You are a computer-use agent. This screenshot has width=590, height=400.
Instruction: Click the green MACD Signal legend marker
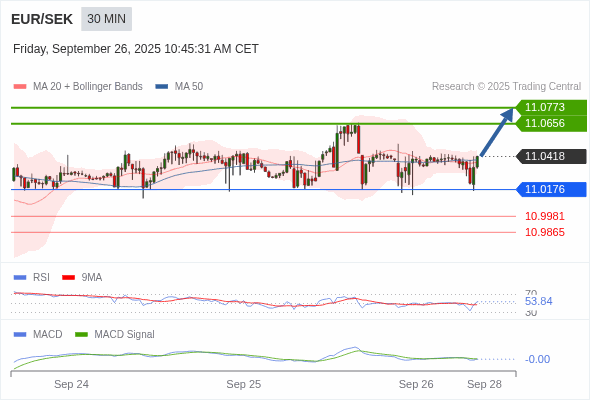[81, 335]
